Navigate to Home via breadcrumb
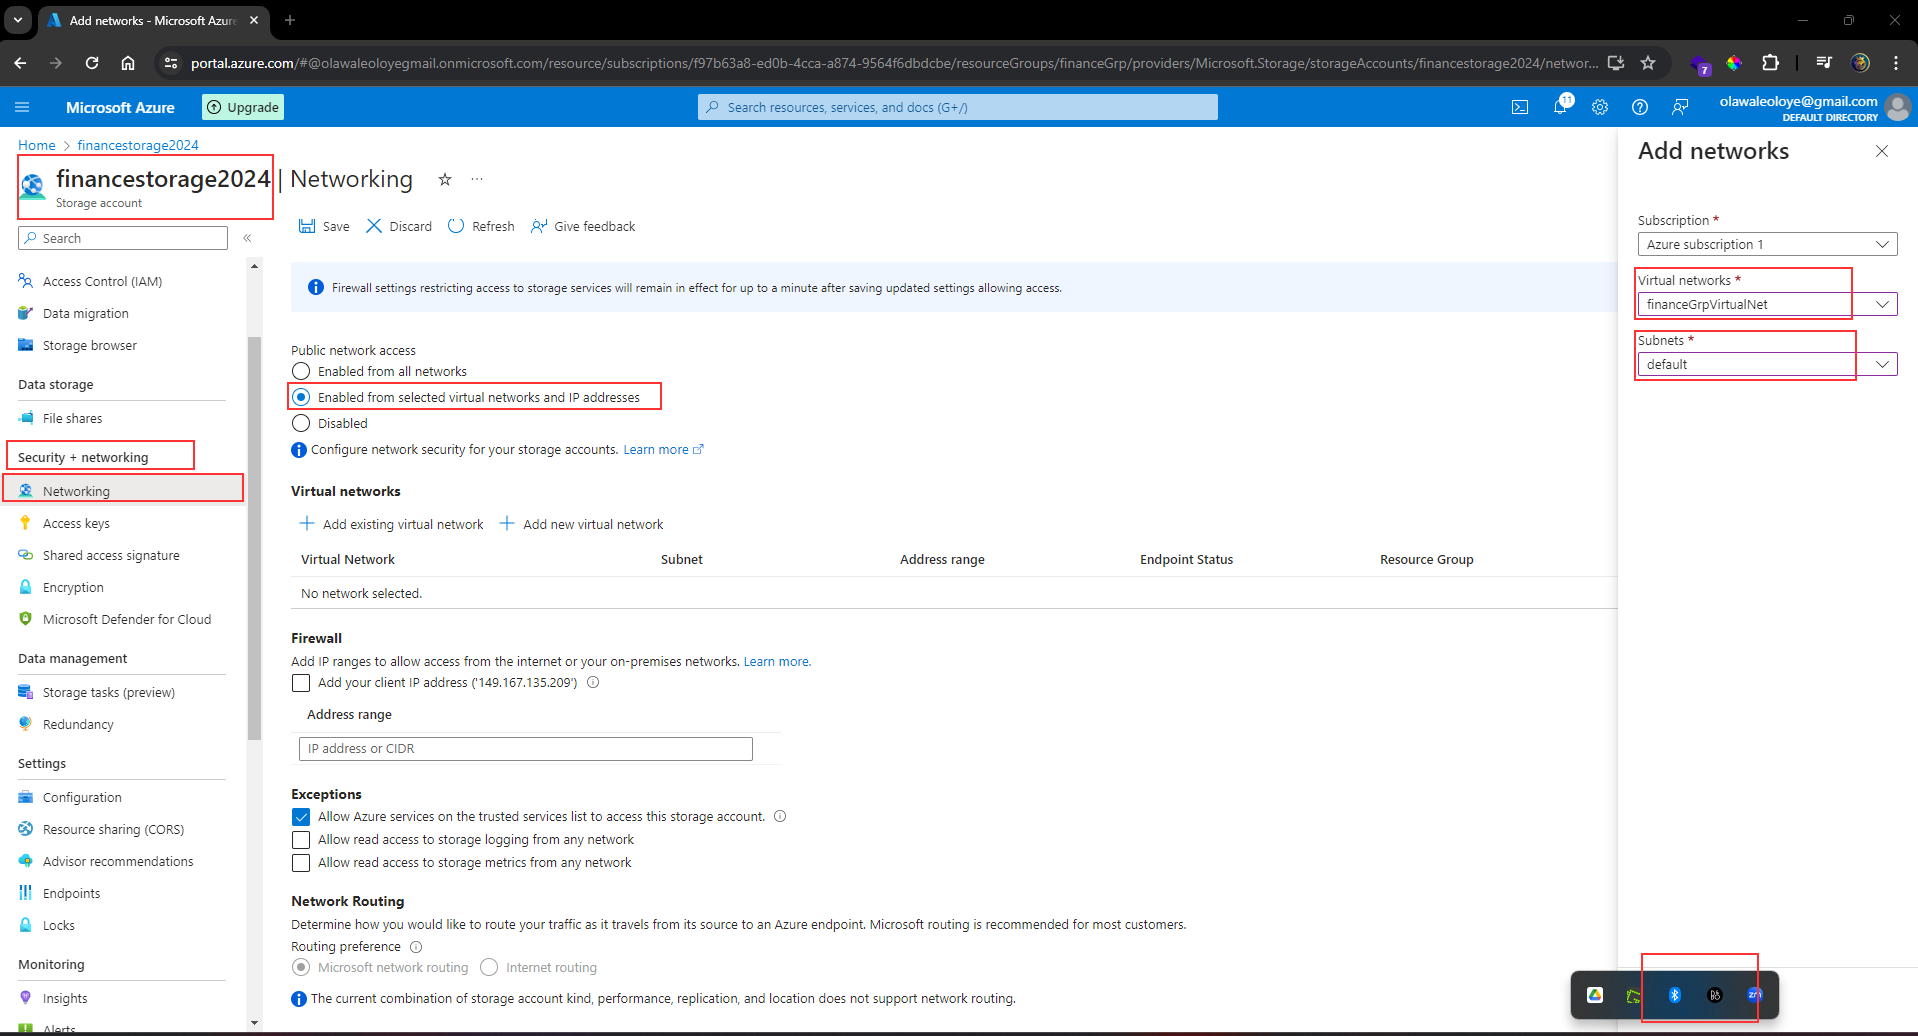Image resolution: width=1918 pixels, height=1036 pixels. 36,145
